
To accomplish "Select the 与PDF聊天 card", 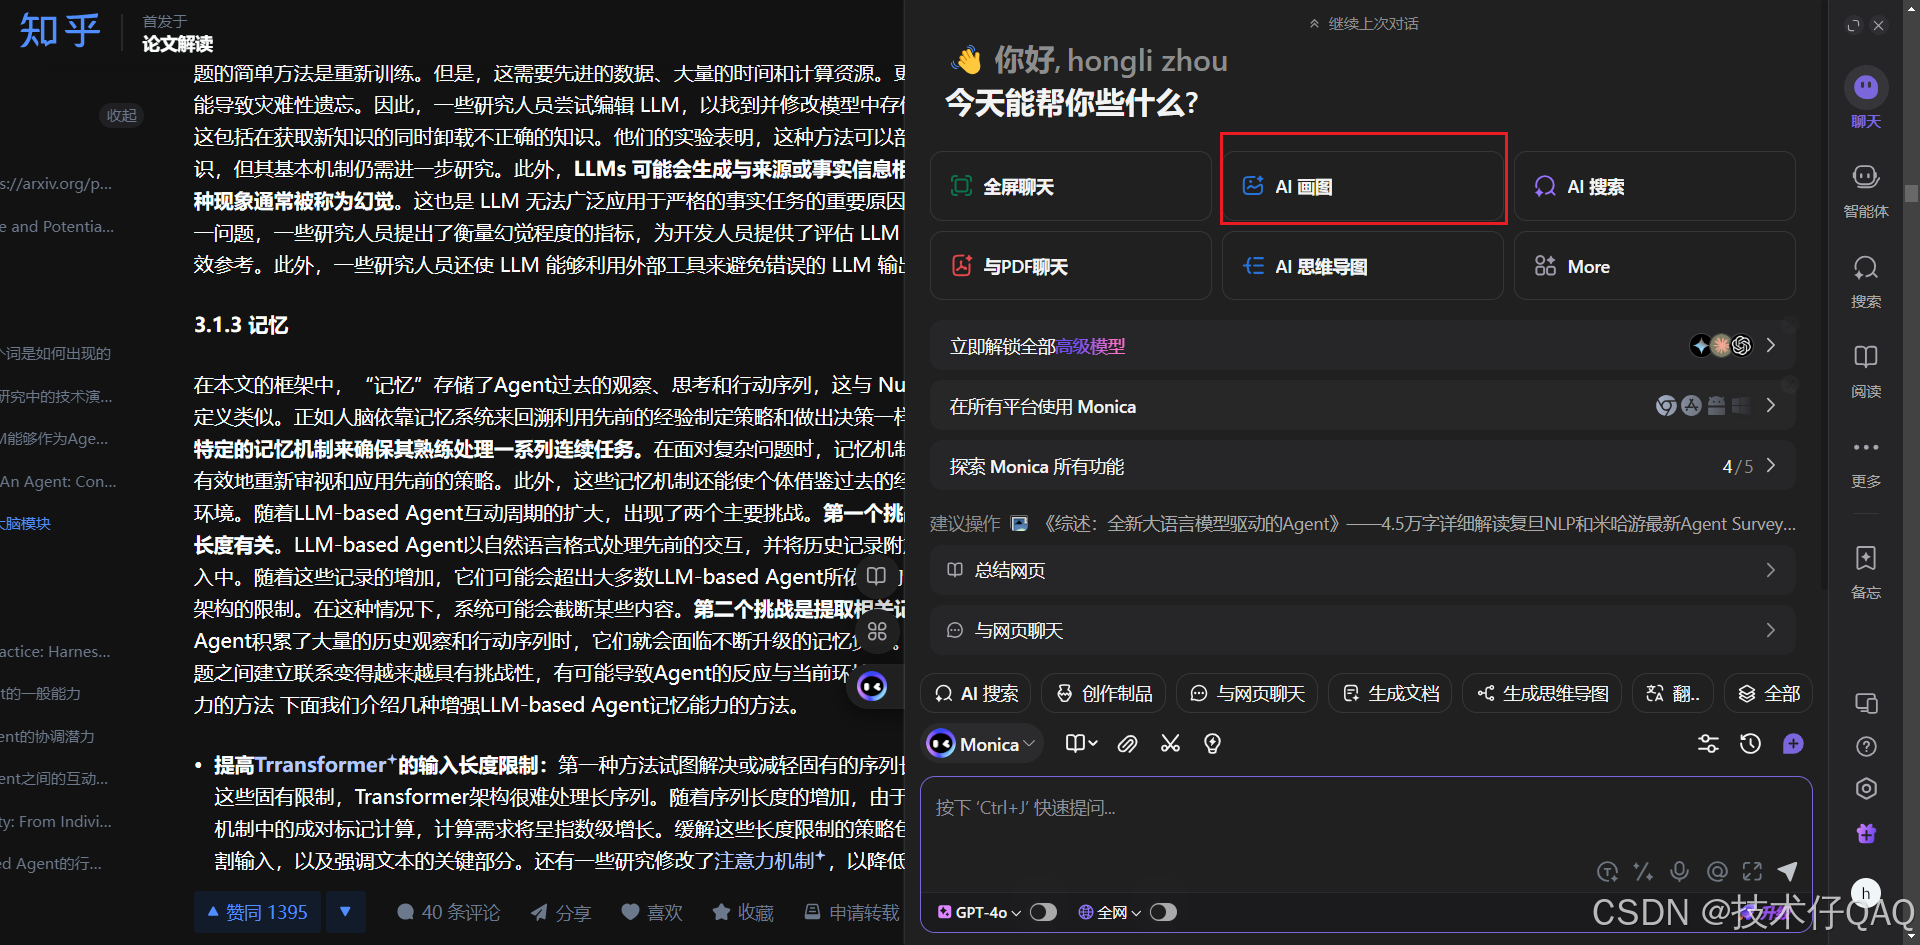I will click(1070, 266).
